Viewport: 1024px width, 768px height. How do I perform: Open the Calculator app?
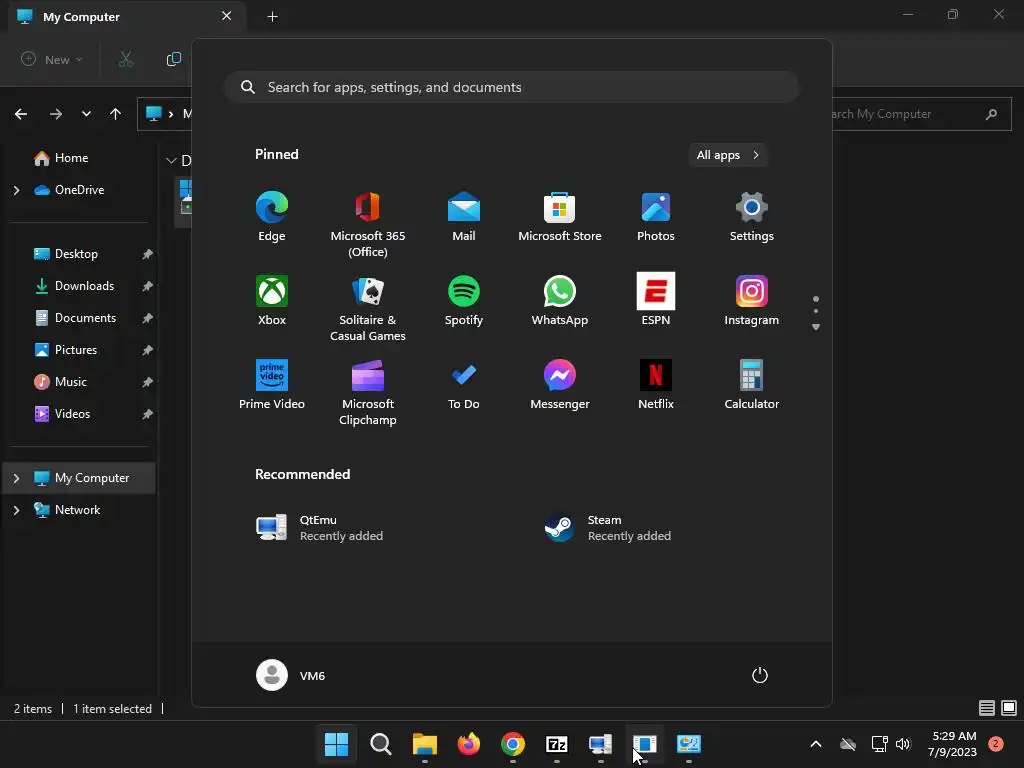point(752,385)
